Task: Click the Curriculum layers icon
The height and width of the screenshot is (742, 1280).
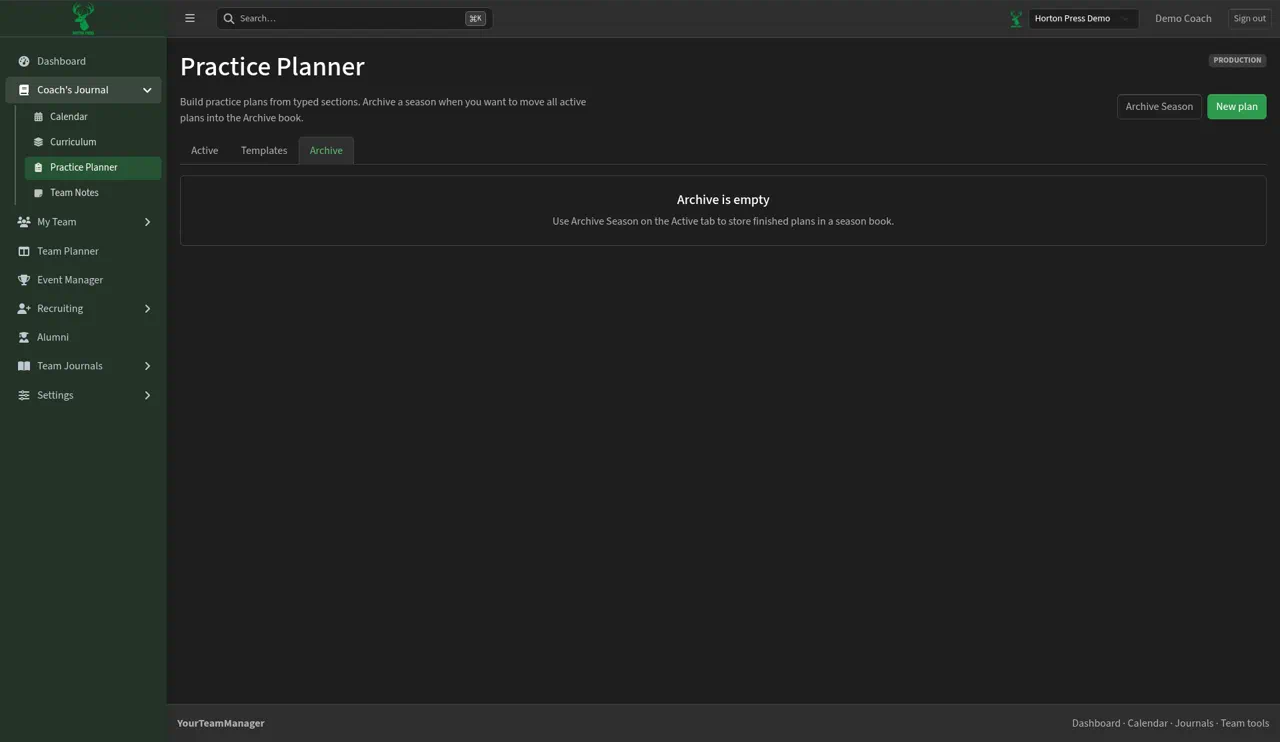Action: (x=39, y=142)
